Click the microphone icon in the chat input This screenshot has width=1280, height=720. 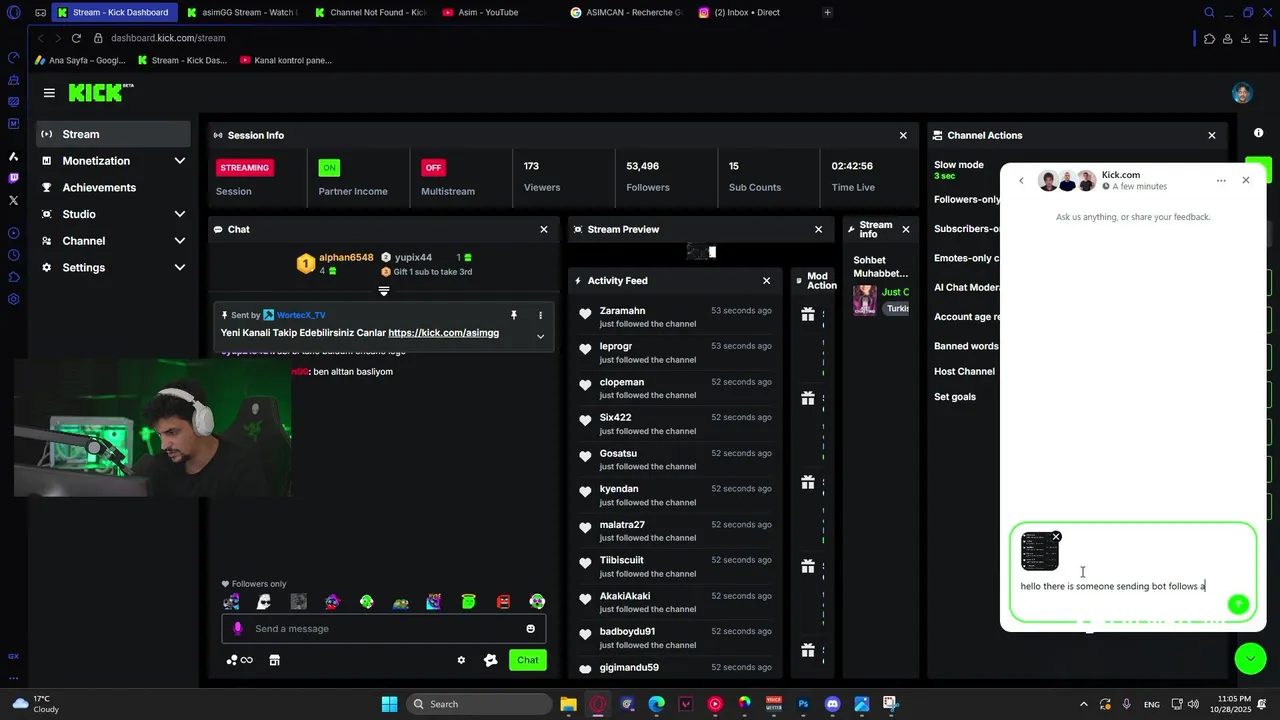[x=237, y=629]
